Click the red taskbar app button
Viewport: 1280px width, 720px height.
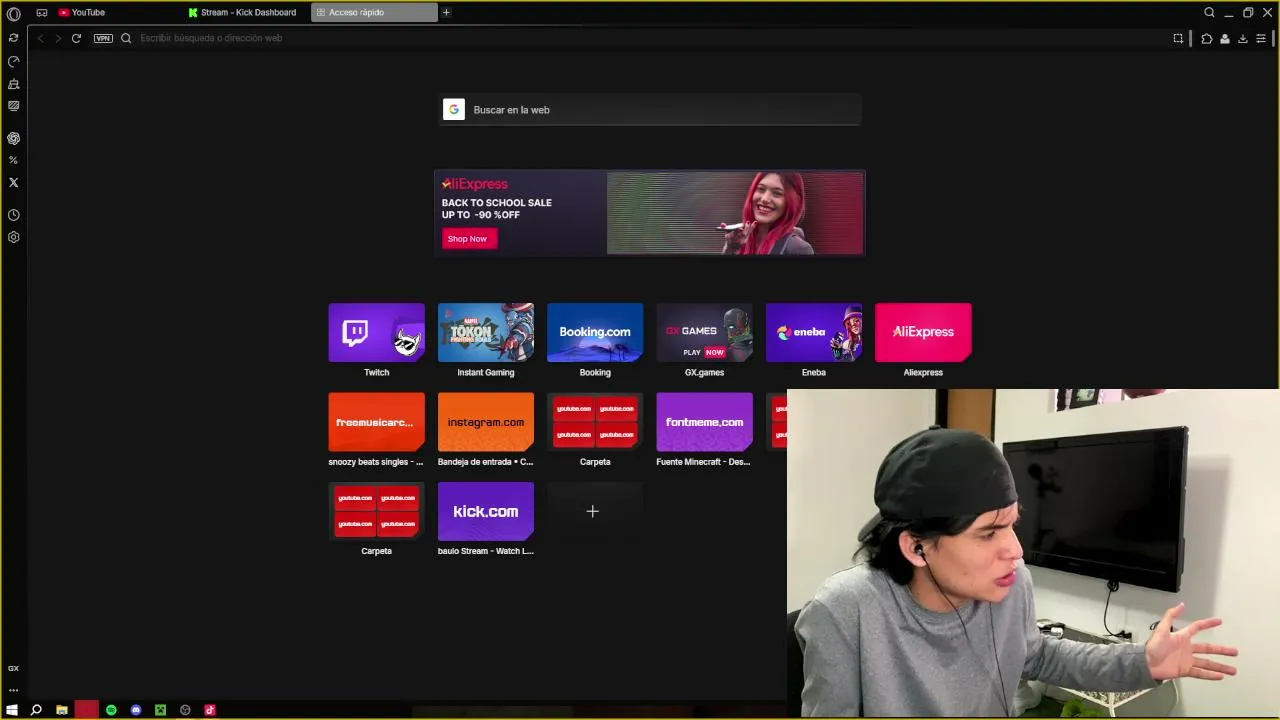point(87,710)
